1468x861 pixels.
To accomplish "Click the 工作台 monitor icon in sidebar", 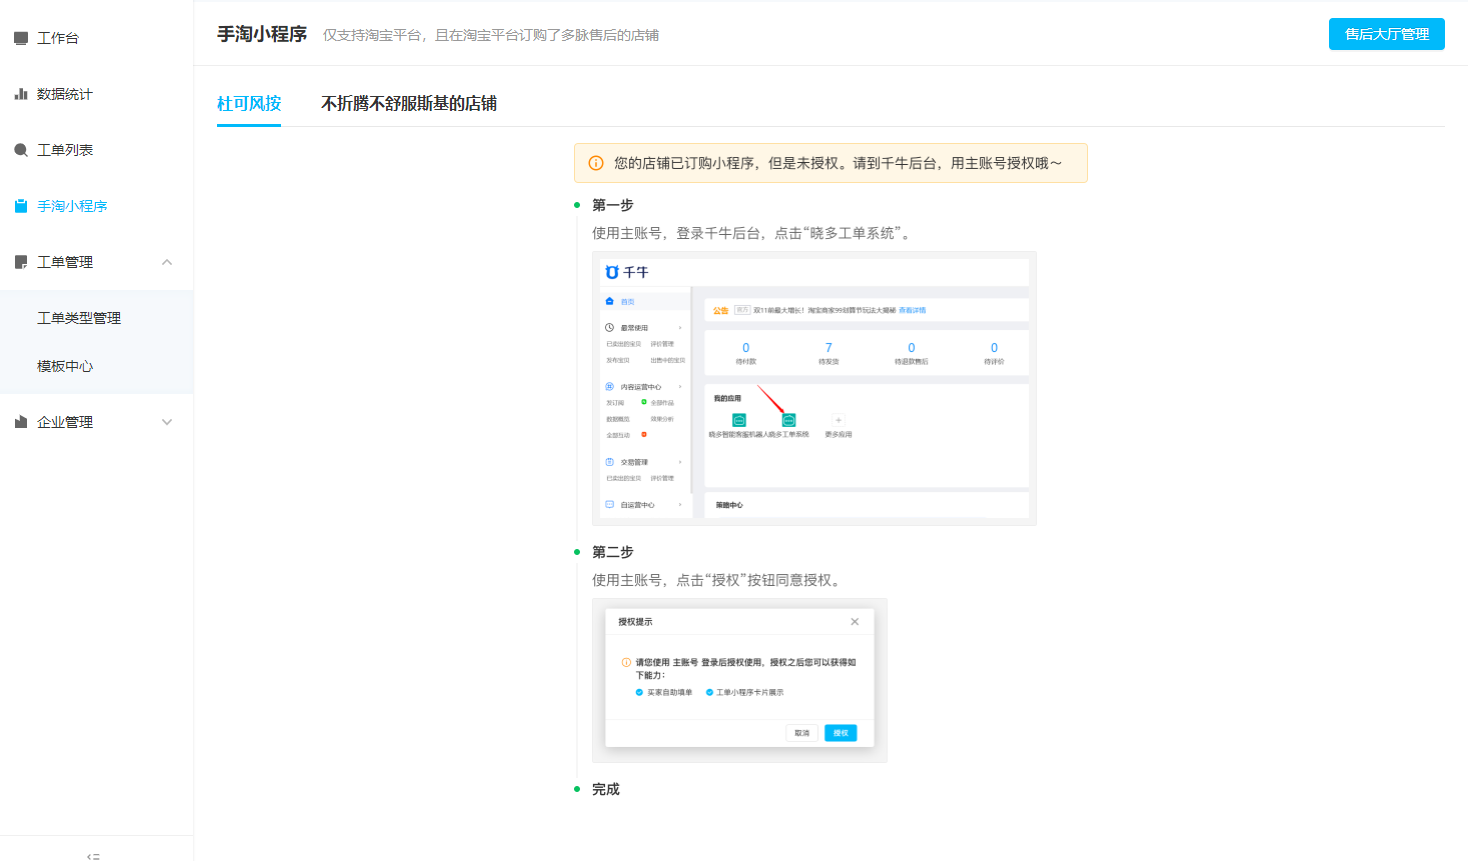I will [21, 38].
